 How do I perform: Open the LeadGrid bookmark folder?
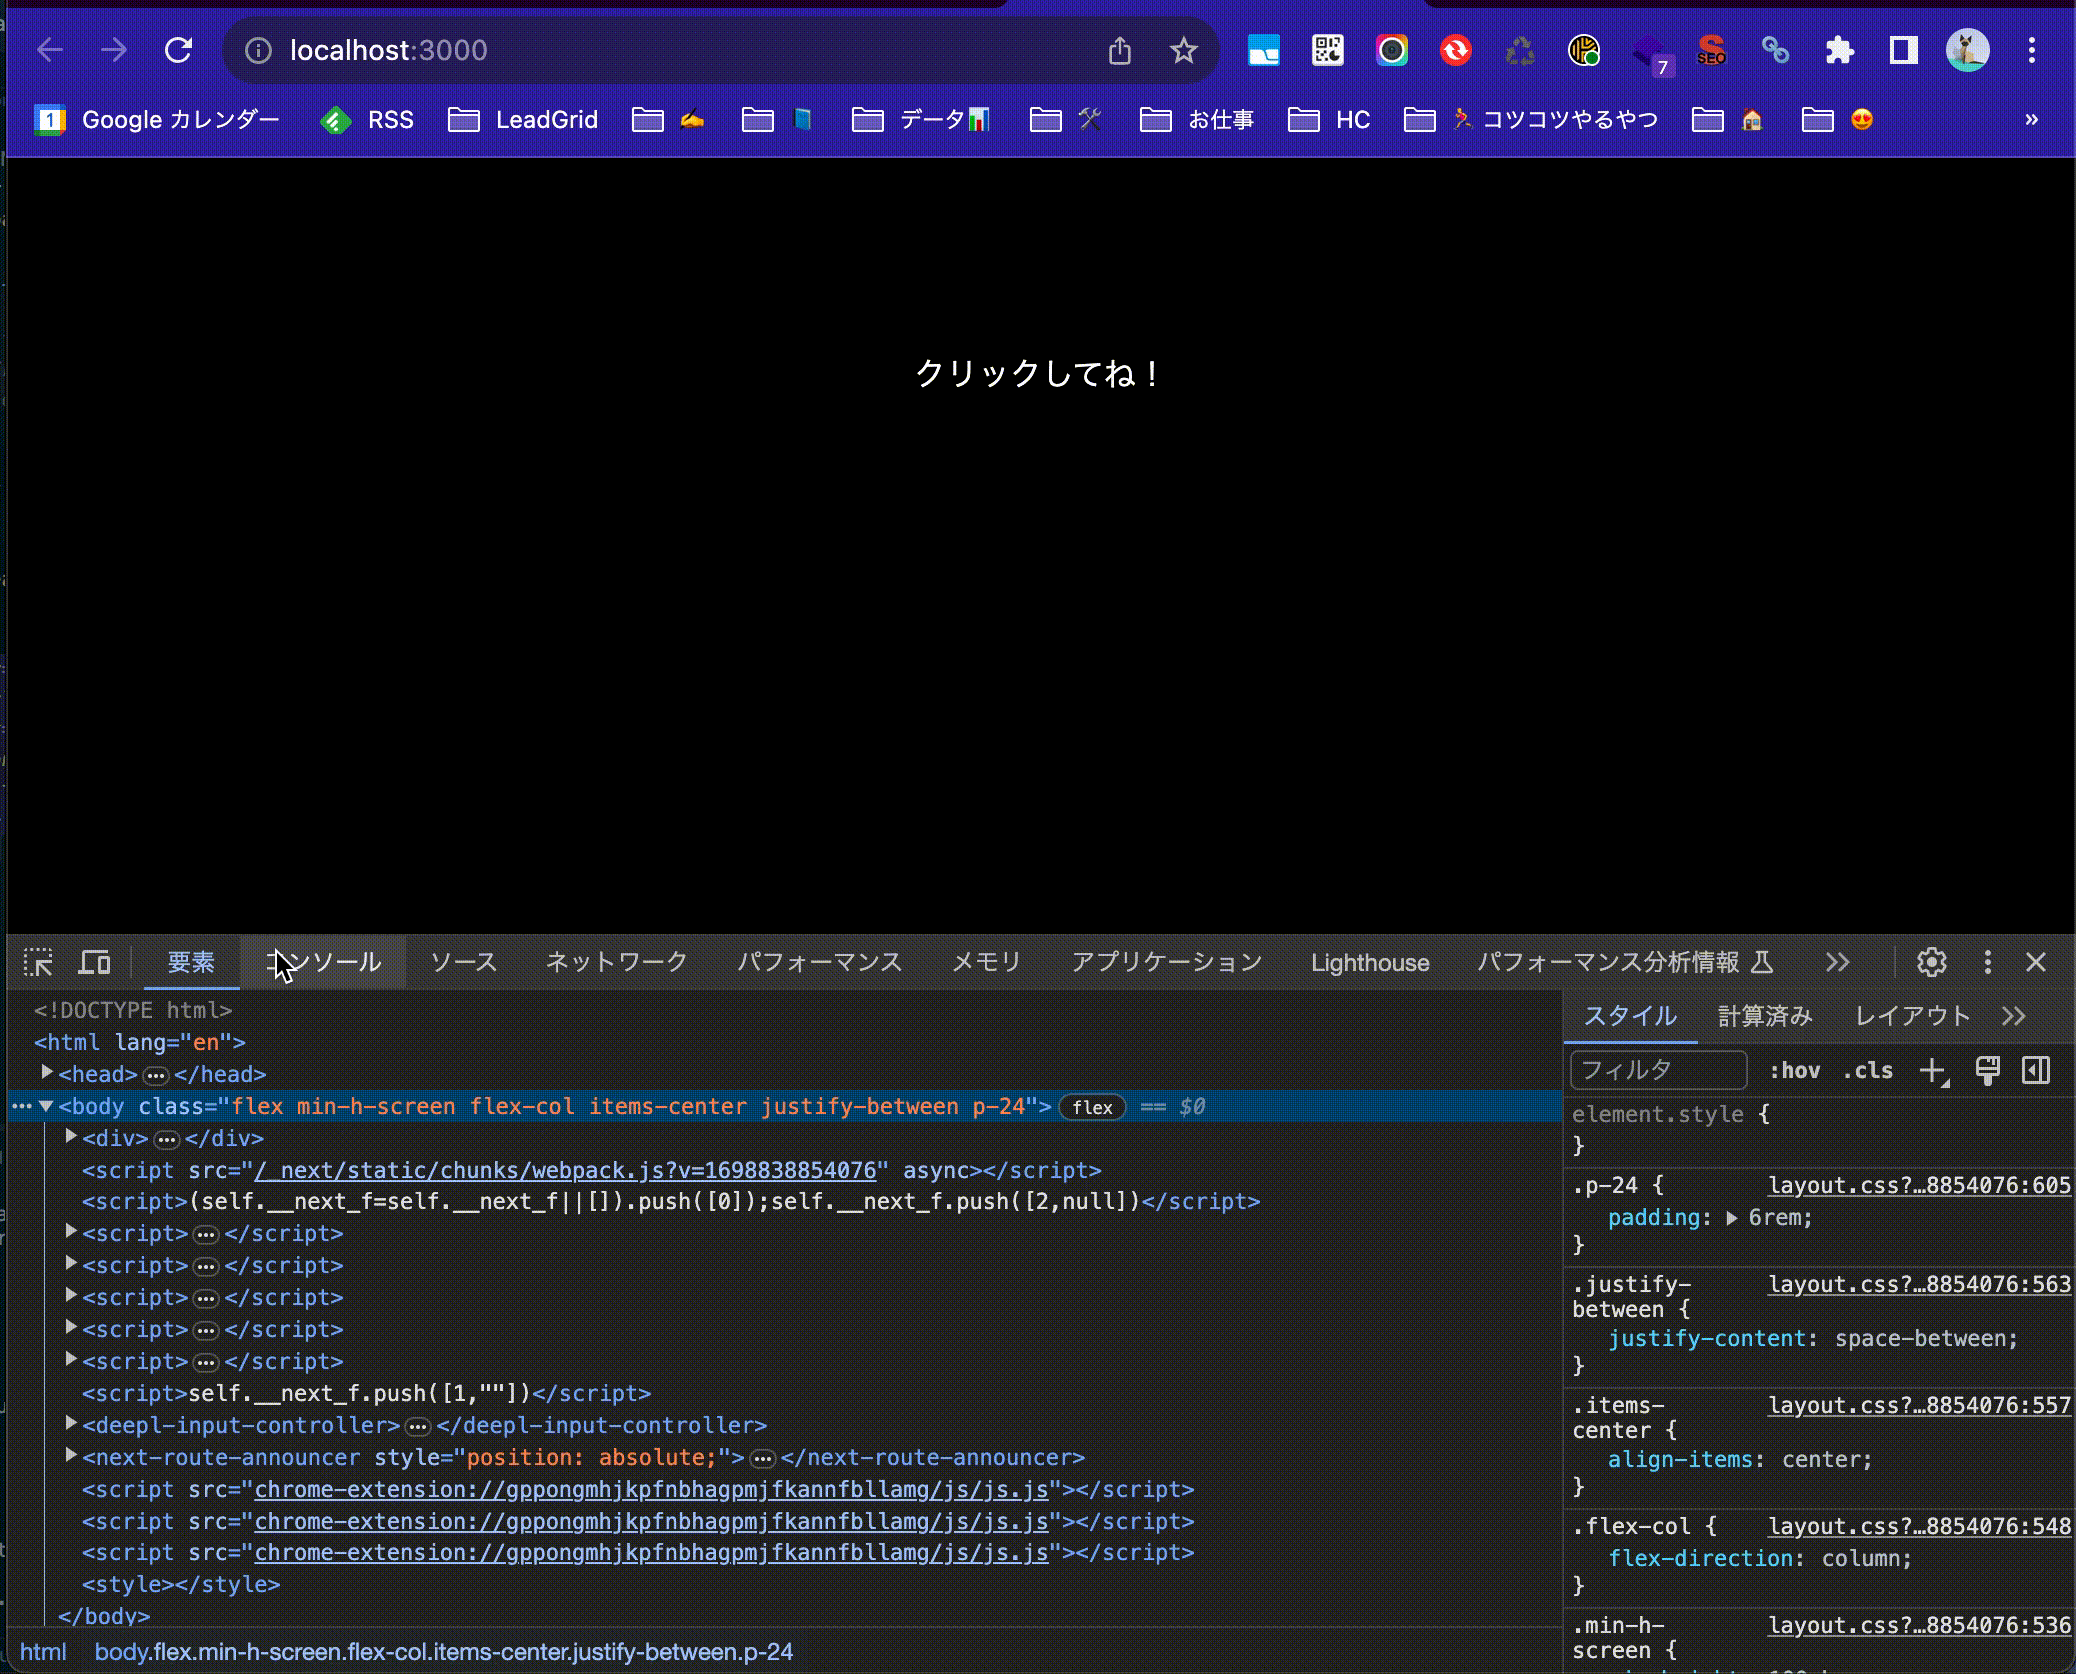[522, 120]
